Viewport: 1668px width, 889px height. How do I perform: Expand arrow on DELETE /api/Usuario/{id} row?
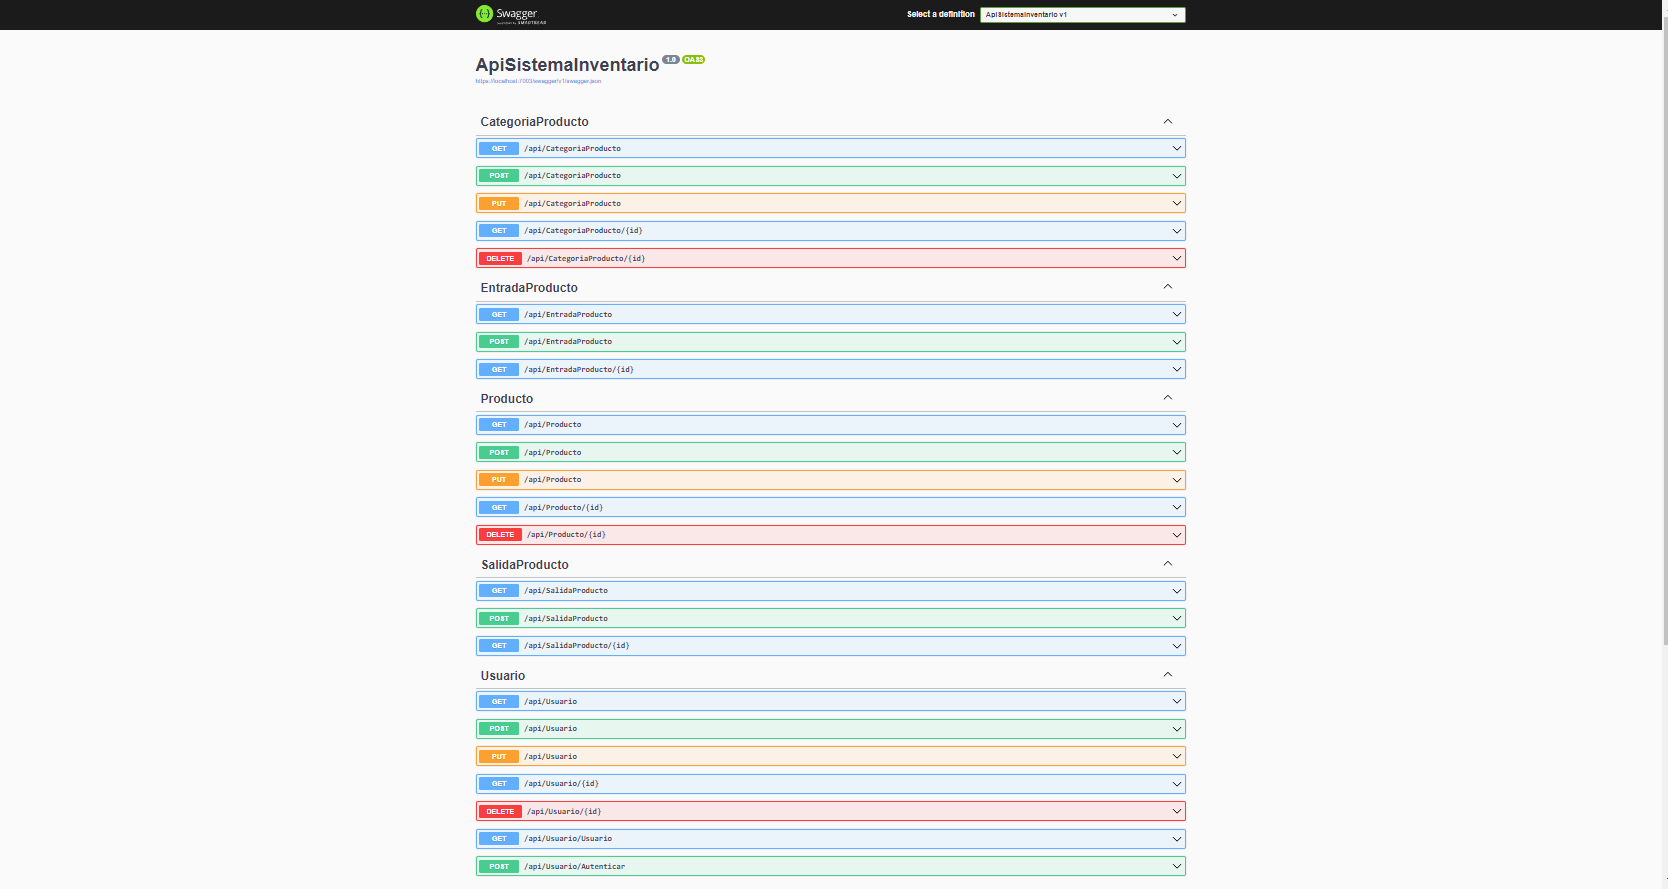1176,811
